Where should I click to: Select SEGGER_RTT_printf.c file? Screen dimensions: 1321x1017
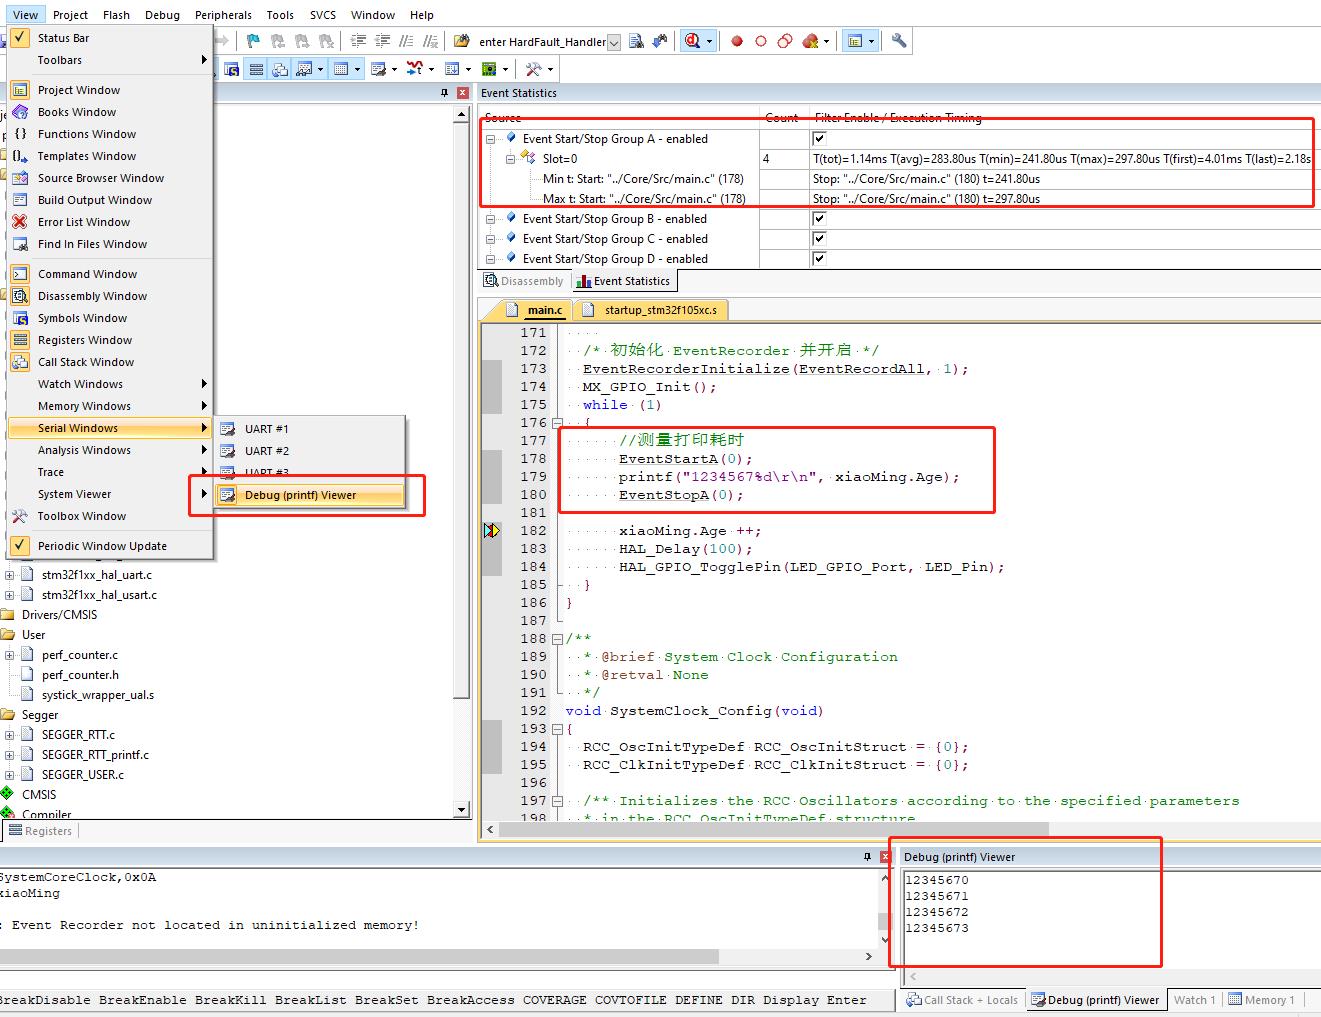pyautogui.click(x=95, y=755)
